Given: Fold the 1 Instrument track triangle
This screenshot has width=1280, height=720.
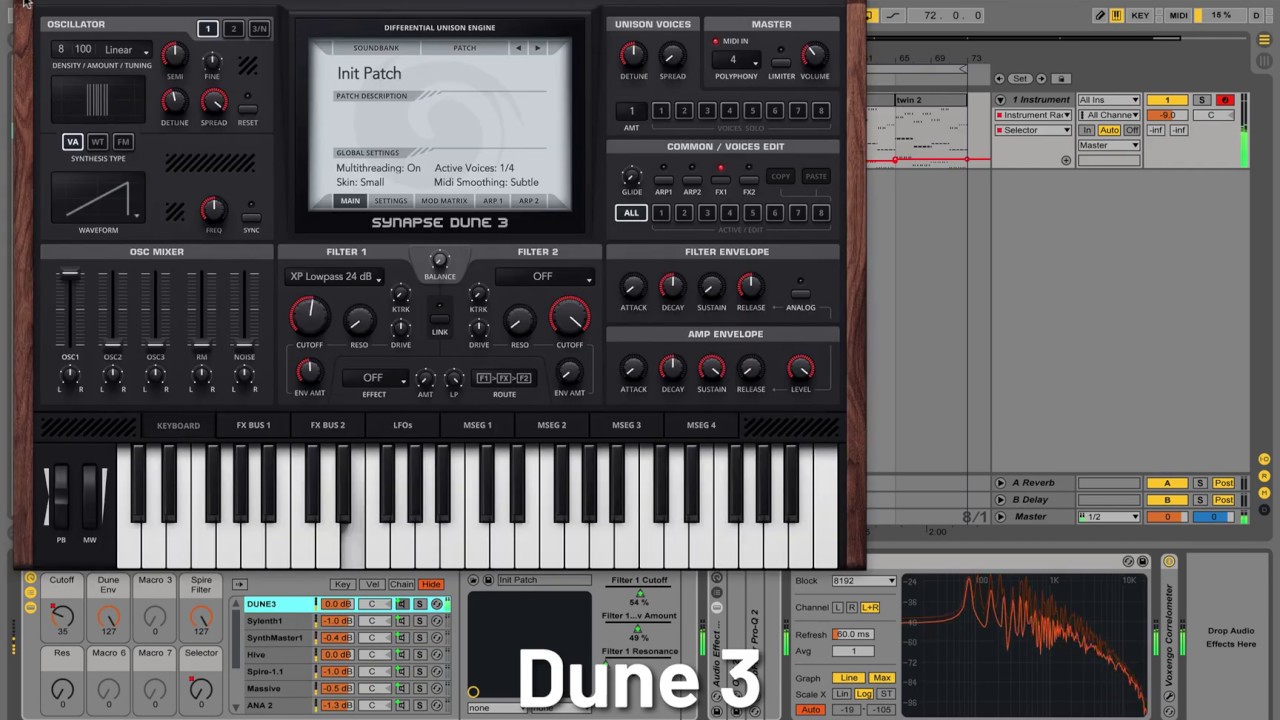Looking at the screenshot, I should tap(1000, 100).
